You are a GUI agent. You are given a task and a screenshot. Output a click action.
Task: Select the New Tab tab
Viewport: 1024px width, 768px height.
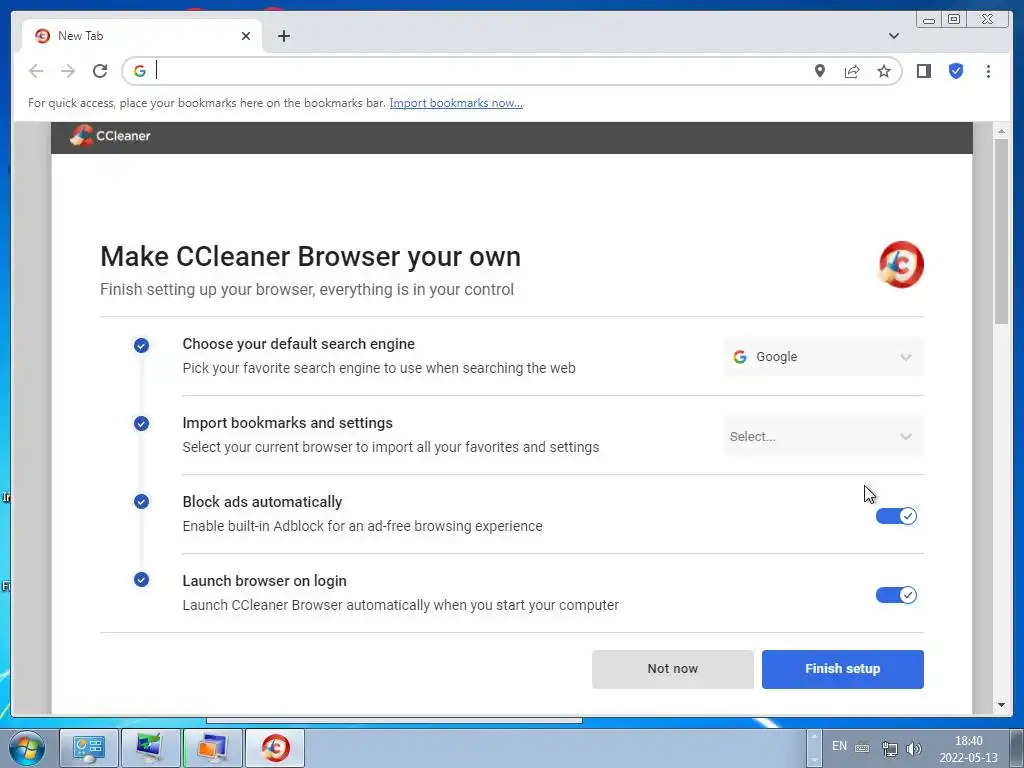pyautogui.click(x=142, y=36)
